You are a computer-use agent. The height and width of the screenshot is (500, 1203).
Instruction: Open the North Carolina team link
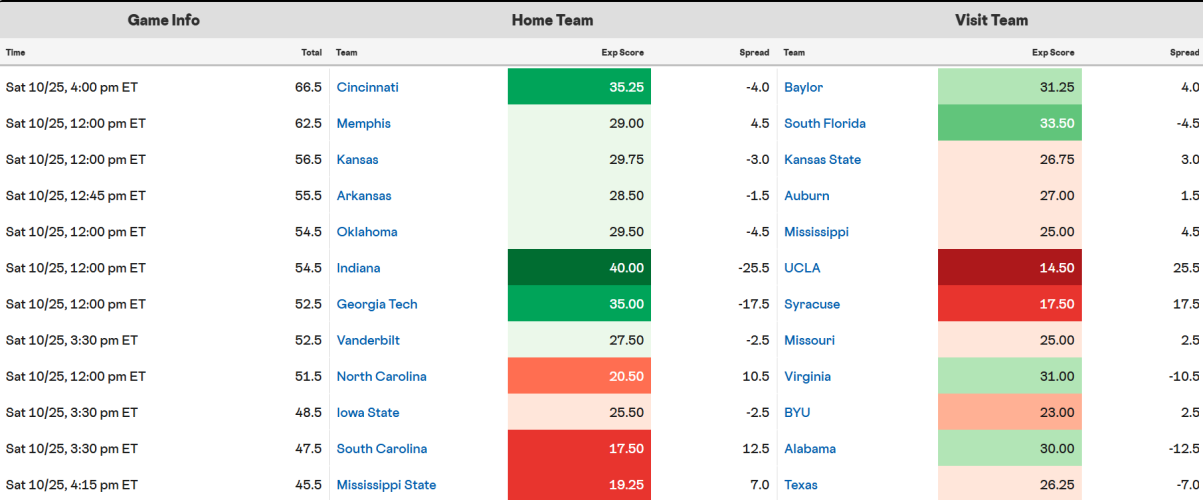pyautogui.click(x=381, y=377)
